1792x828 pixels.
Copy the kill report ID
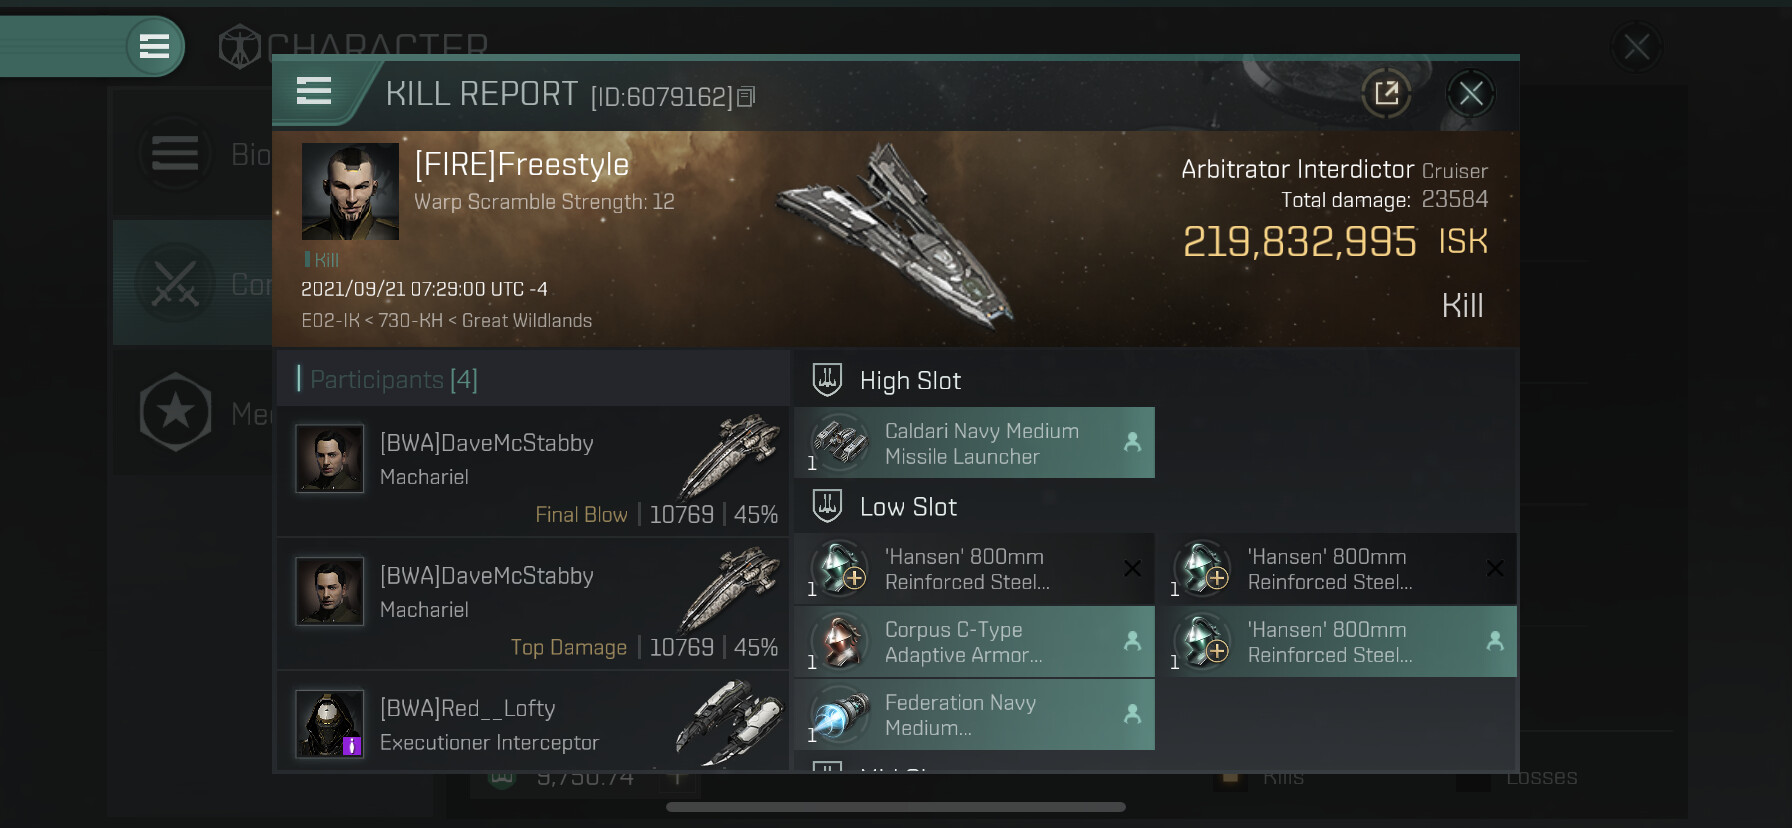746,97
